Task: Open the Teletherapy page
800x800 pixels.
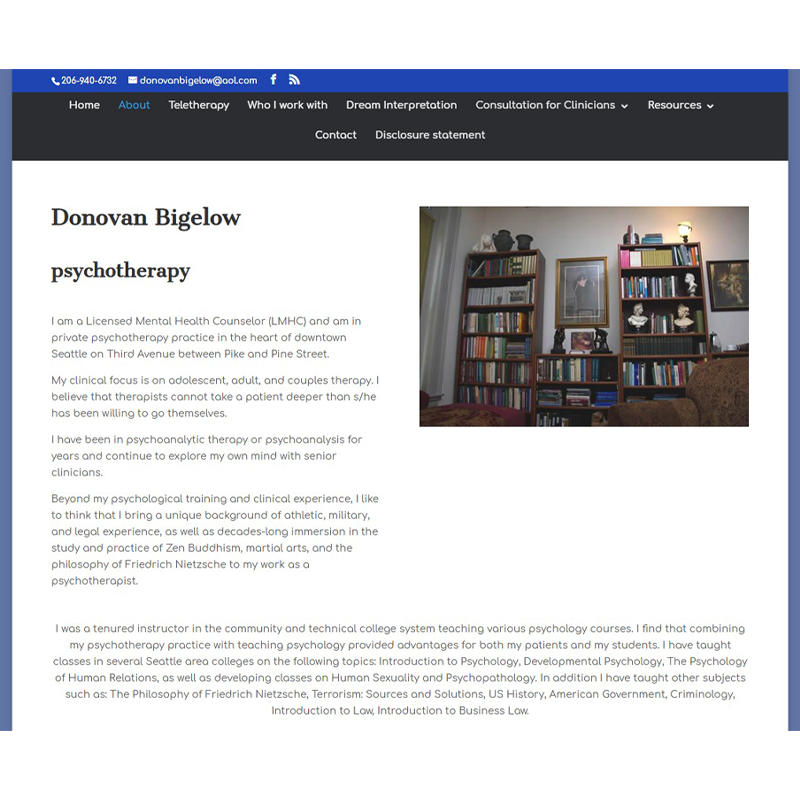Action: 199,105
